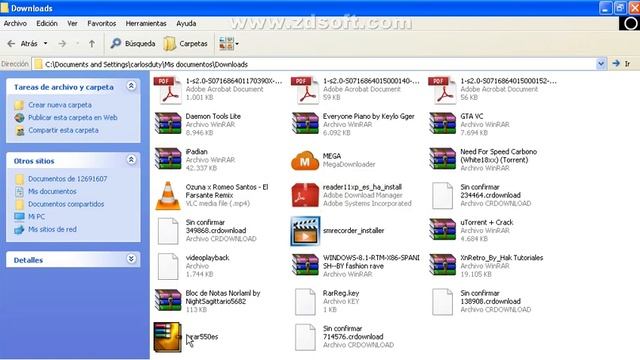This screenshot has width=640, height=360.
Task: Select the RarReg.key file icon
Action: click(305, 302)
